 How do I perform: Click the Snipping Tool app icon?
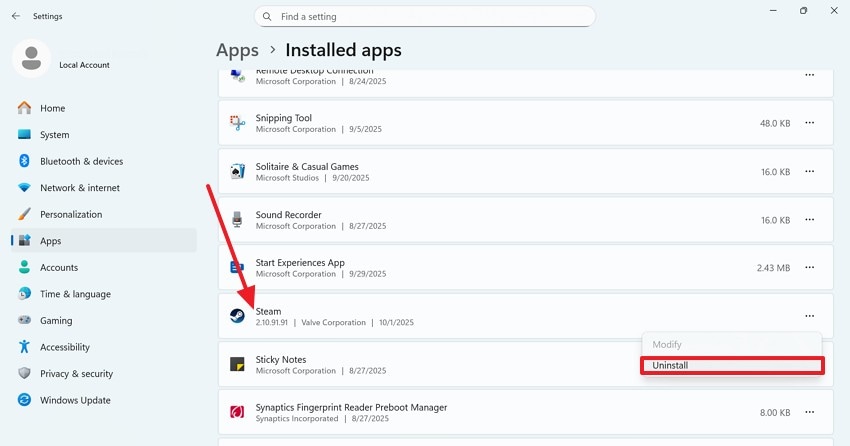[x=237, y=123]
